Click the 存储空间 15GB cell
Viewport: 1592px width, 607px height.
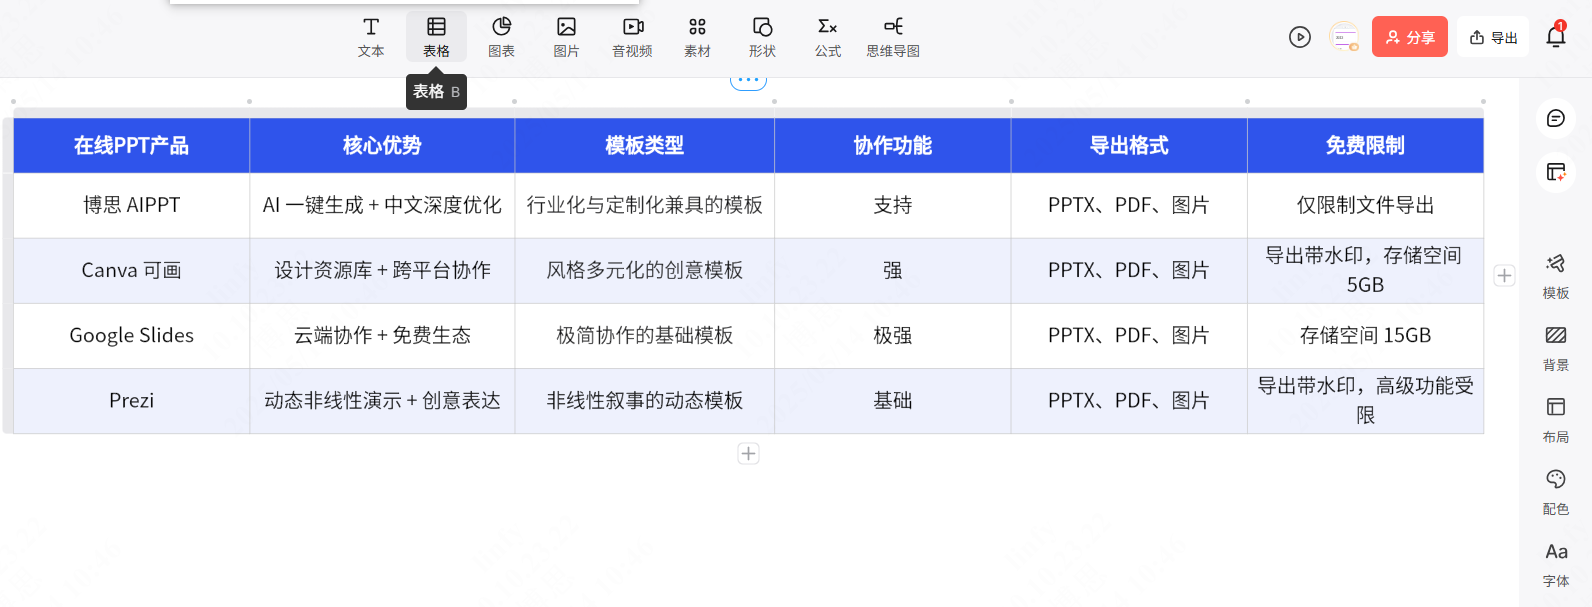click(1365, 335)
